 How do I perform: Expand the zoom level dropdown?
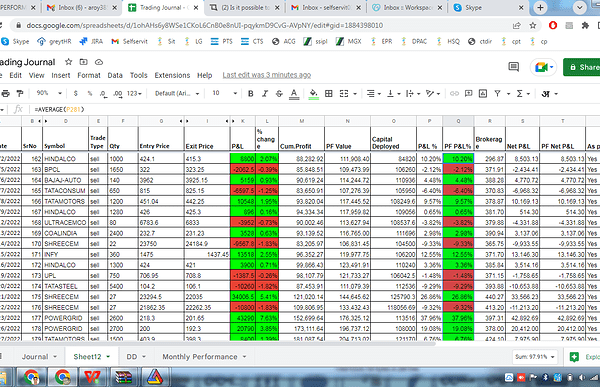click(49, 93)
